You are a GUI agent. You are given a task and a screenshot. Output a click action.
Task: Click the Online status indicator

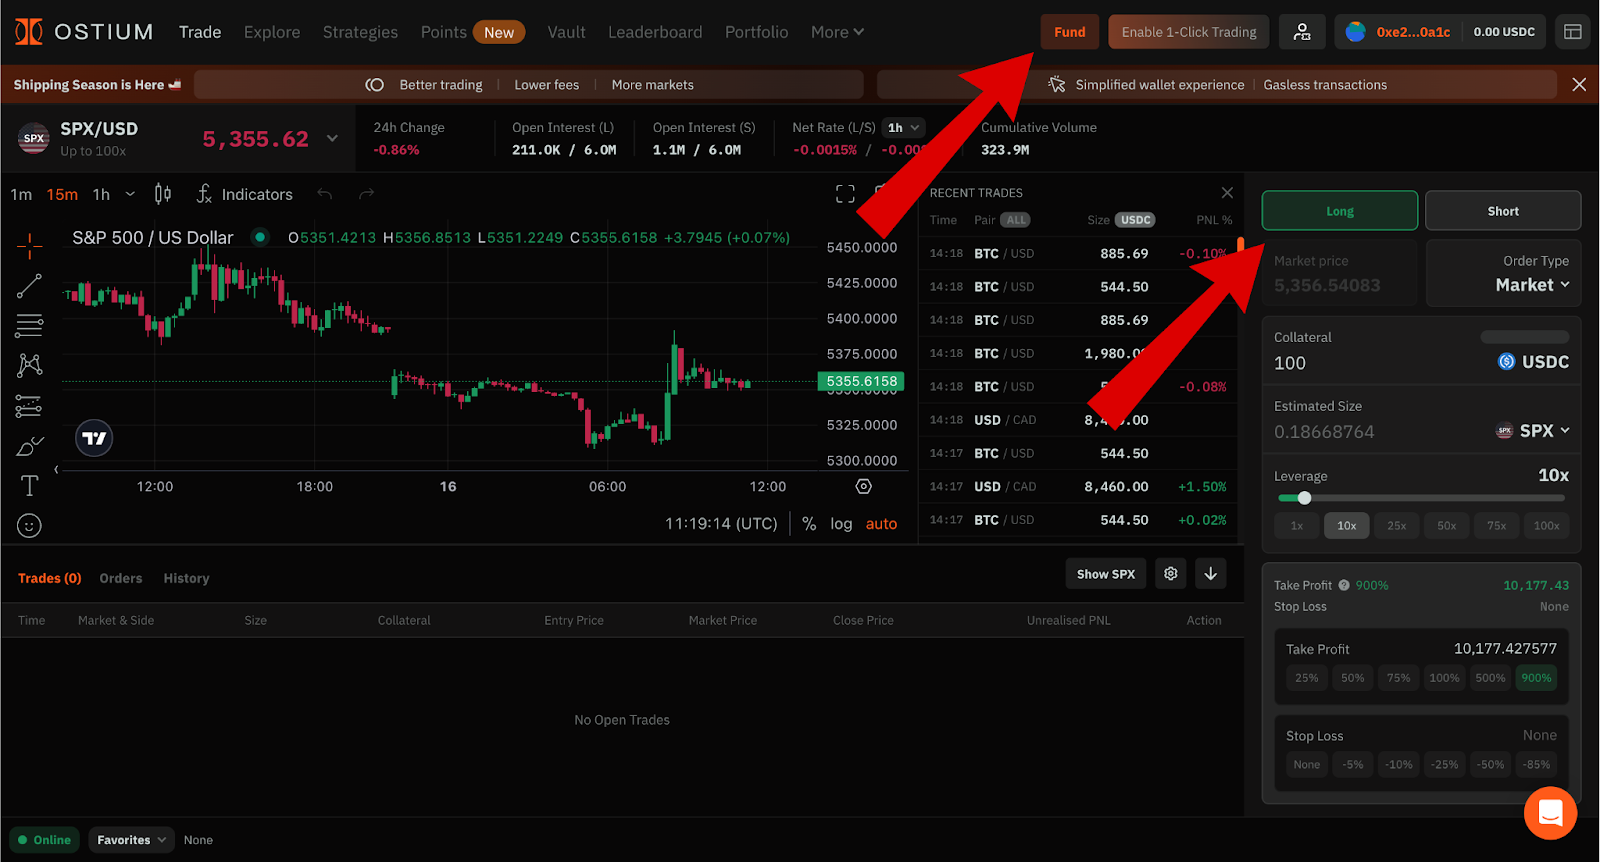coord(44,840)
